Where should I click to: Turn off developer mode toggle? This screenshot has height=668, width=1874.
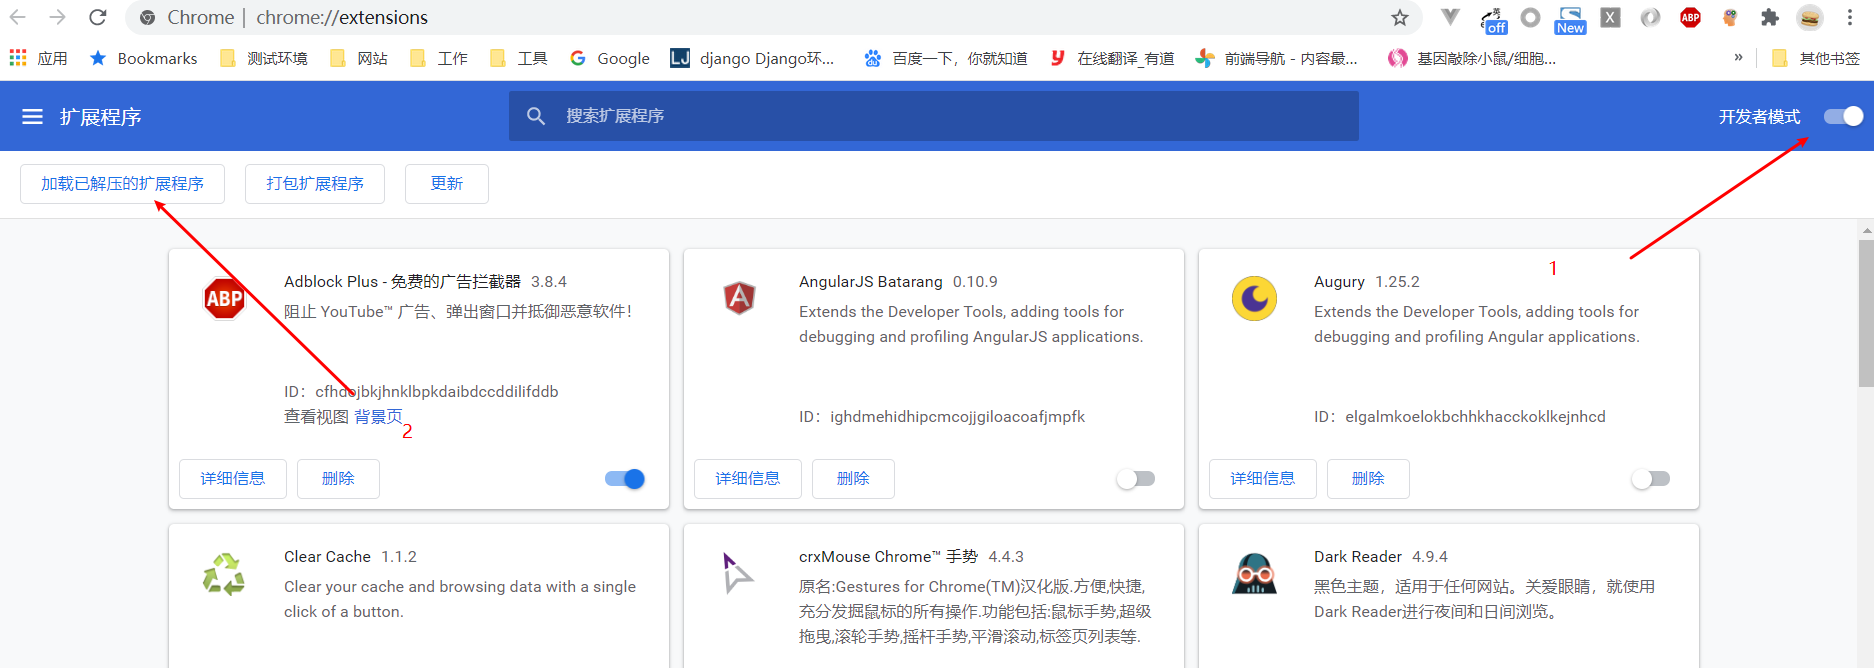click(1843, 116)
